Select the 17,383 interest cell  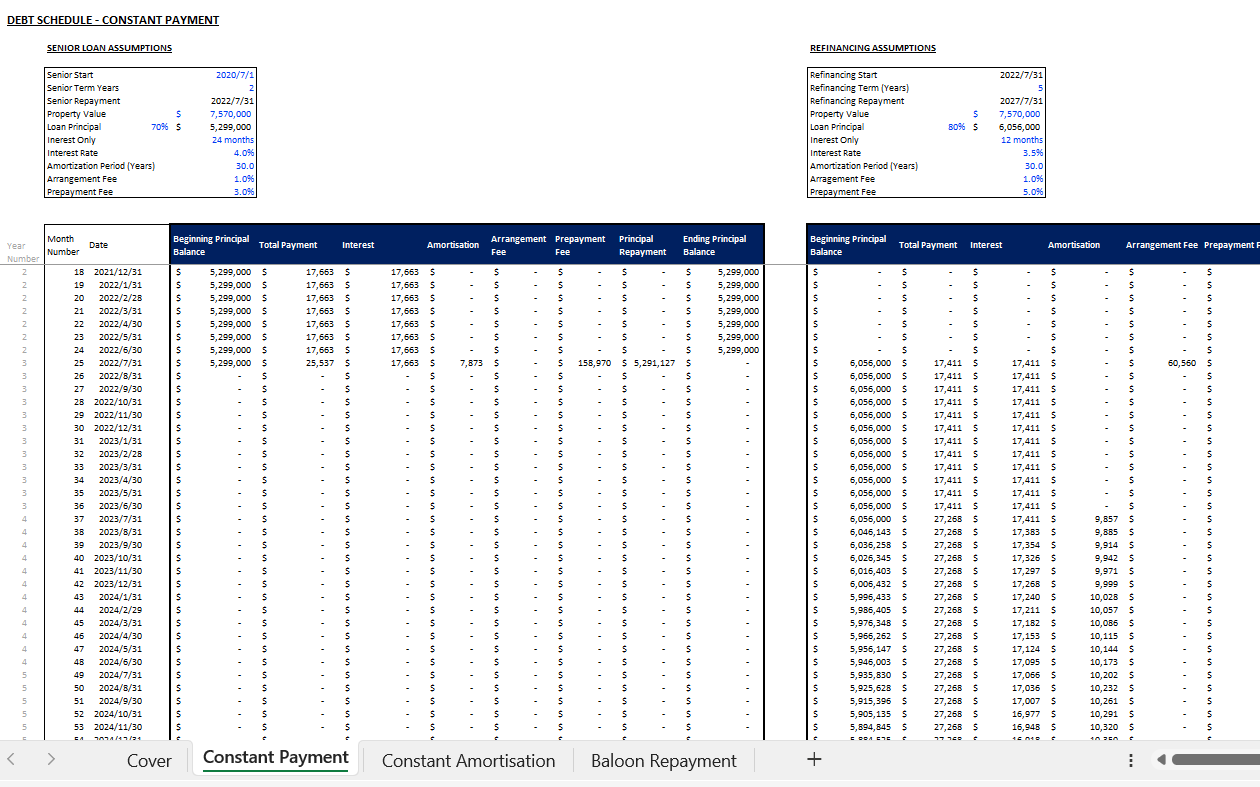pyautogui.click(x=1026, y=532)
